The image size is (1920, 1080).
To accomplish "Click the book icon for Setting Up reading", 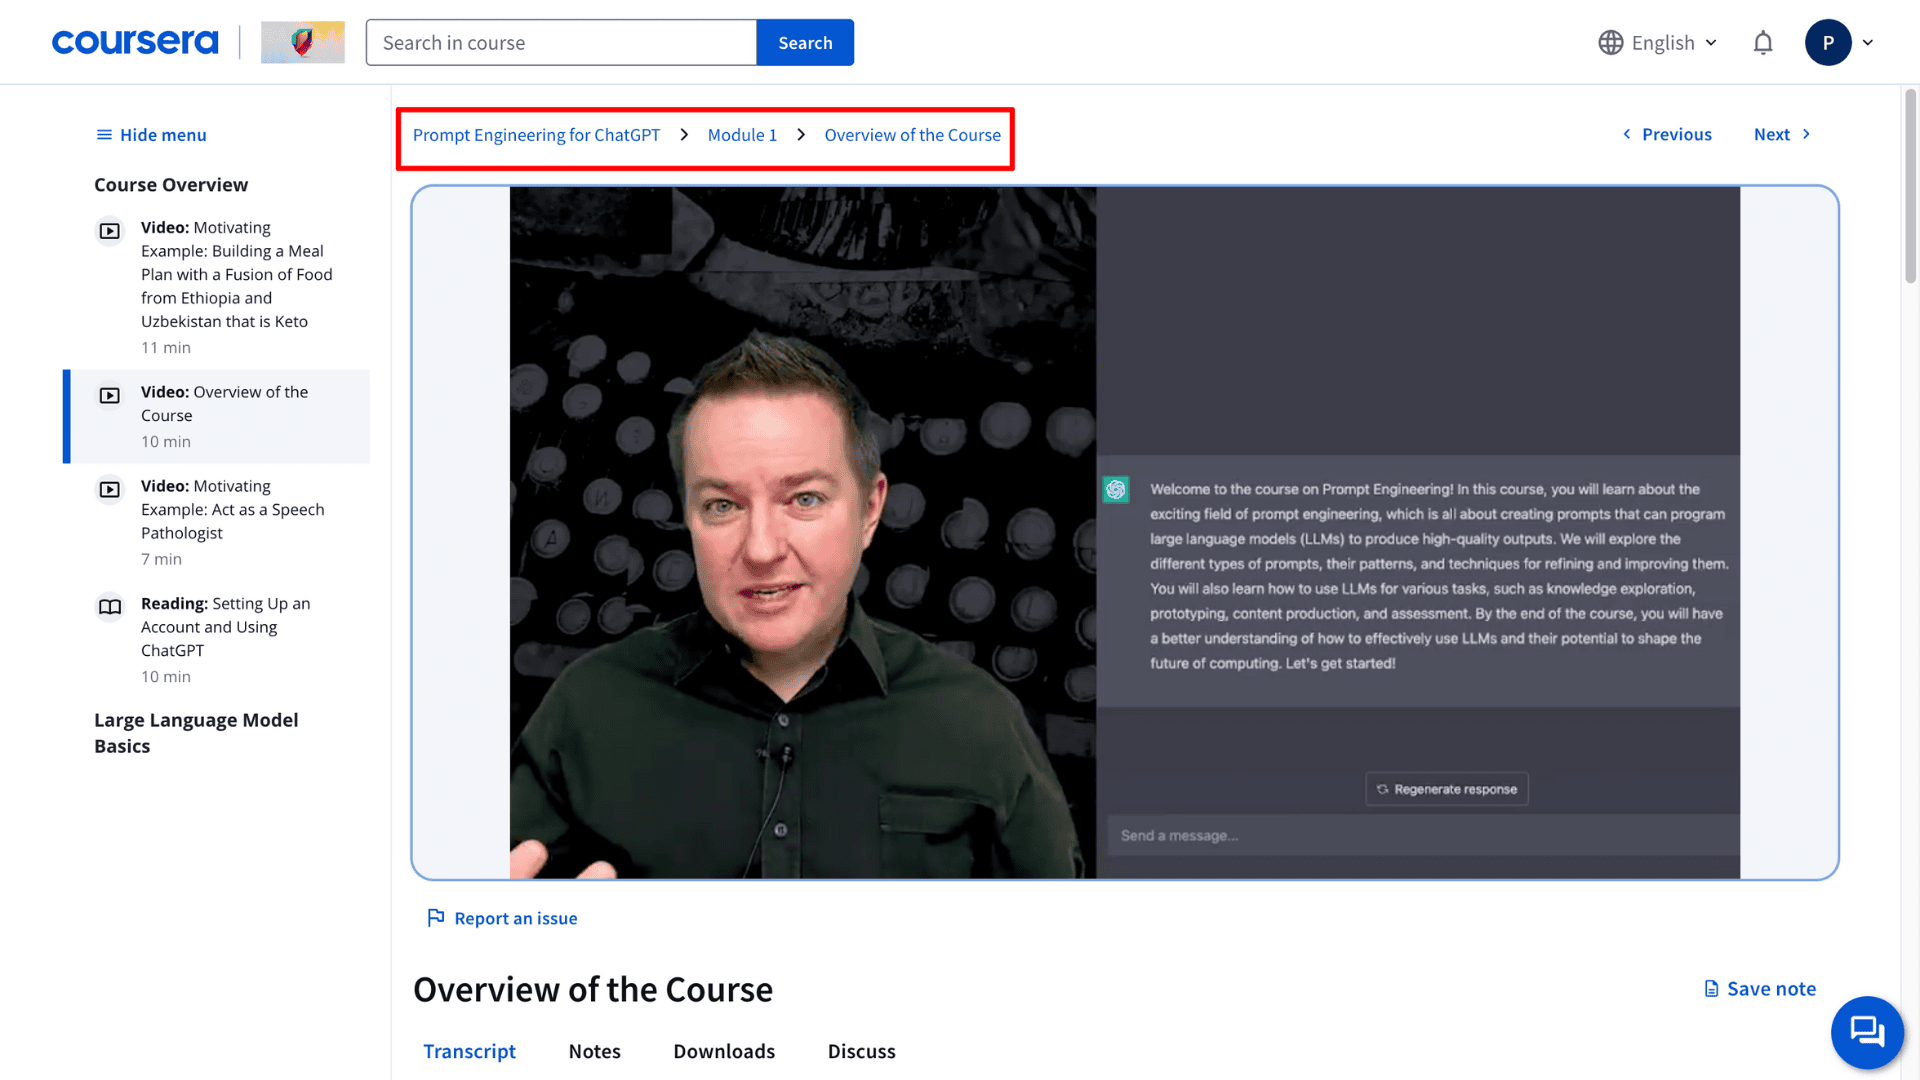I will (x=110, y=606).
